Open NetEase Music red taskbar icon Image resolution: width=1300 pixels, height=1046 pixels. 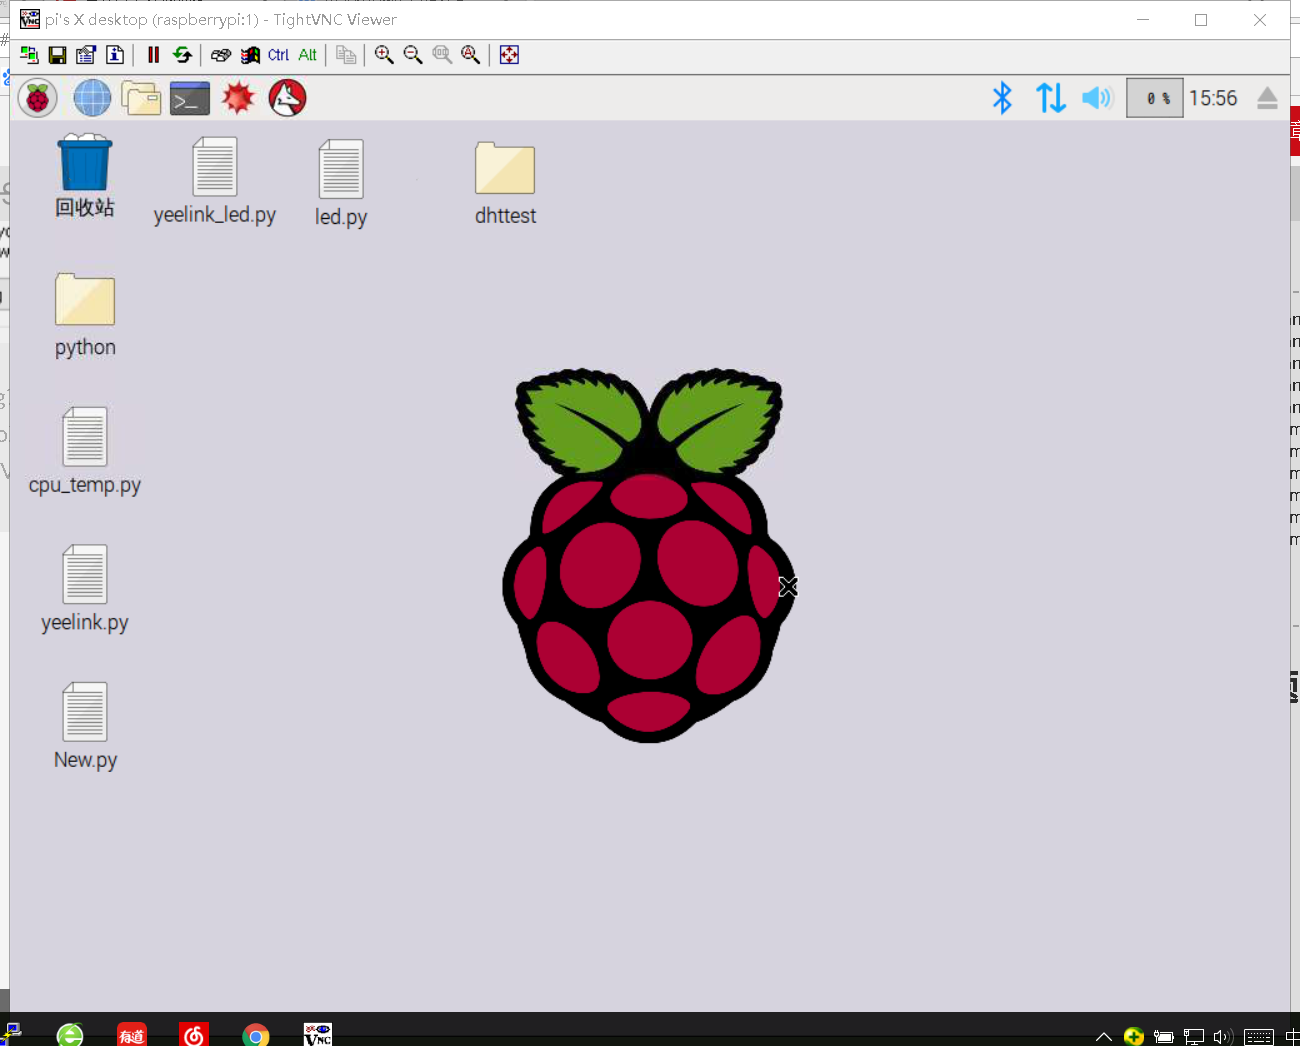[194, 1034]
